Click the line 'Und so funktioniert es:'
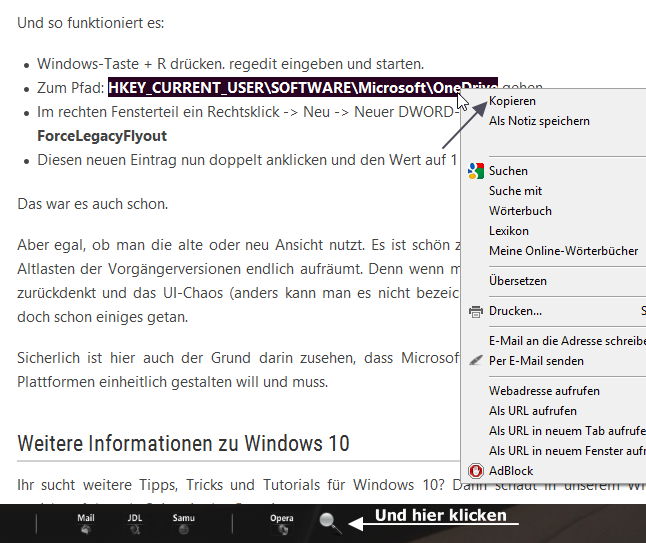646x543 pixels. (x=91, y=23)
